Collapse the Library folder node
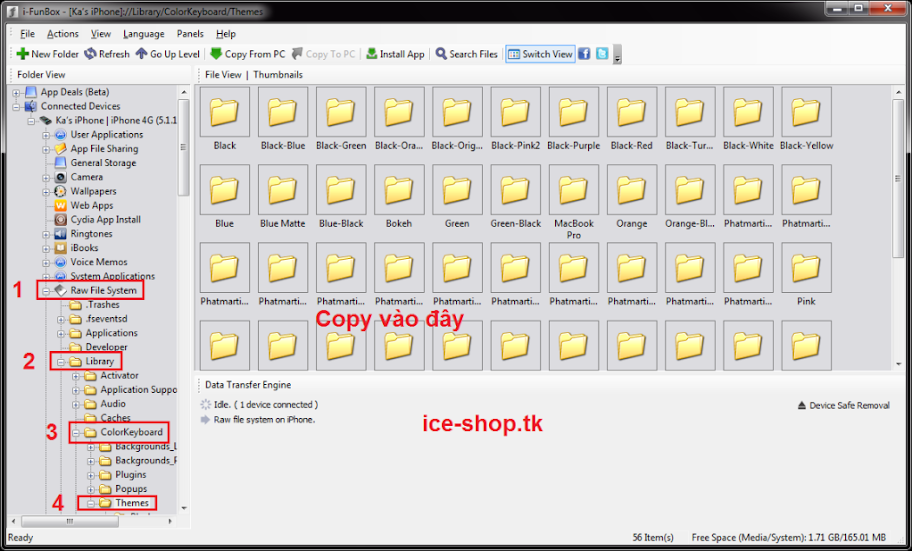912x551 pixels. coord(61,362)
